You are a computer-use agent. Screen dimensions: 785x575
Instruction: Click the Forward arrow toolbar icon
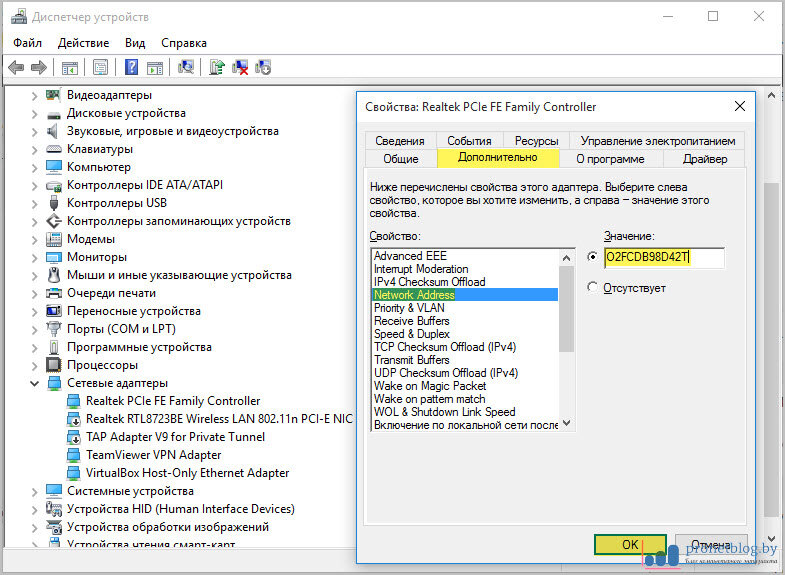(x=39, y=67)
